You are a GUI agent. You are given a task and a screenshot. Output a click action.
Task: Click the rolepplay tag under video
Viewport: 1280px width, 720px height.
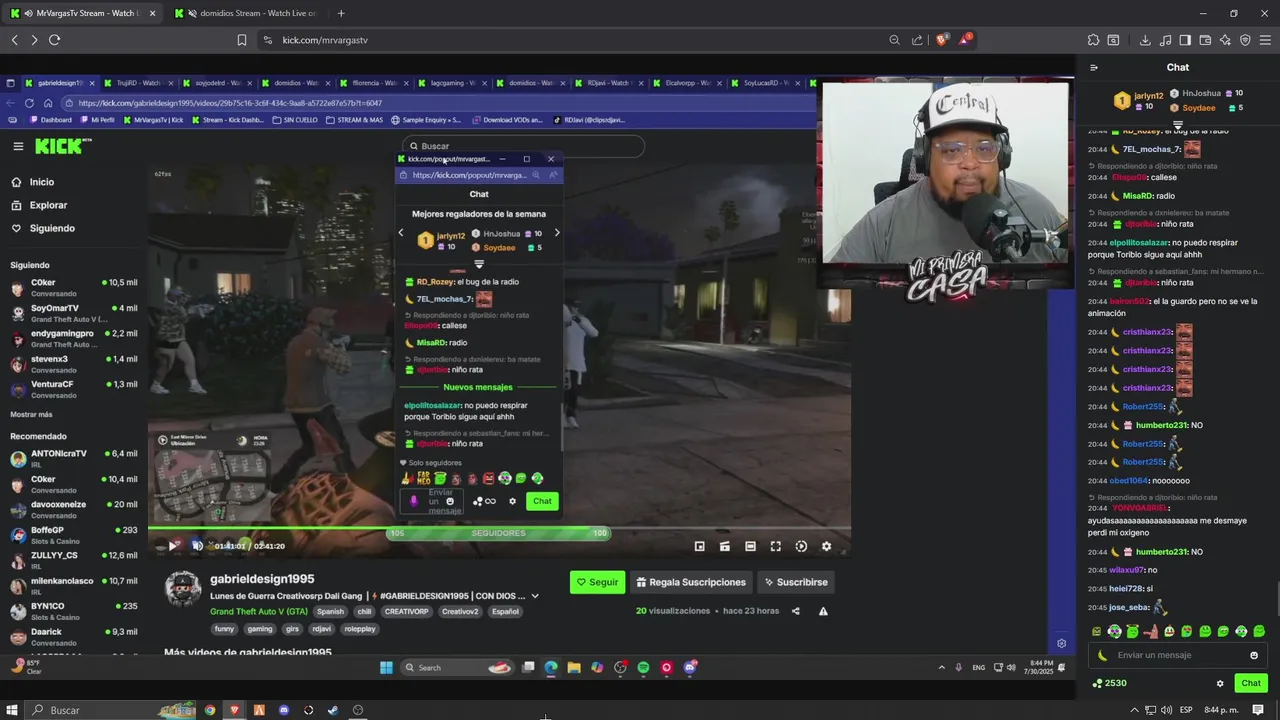click(x=360, y=629)
